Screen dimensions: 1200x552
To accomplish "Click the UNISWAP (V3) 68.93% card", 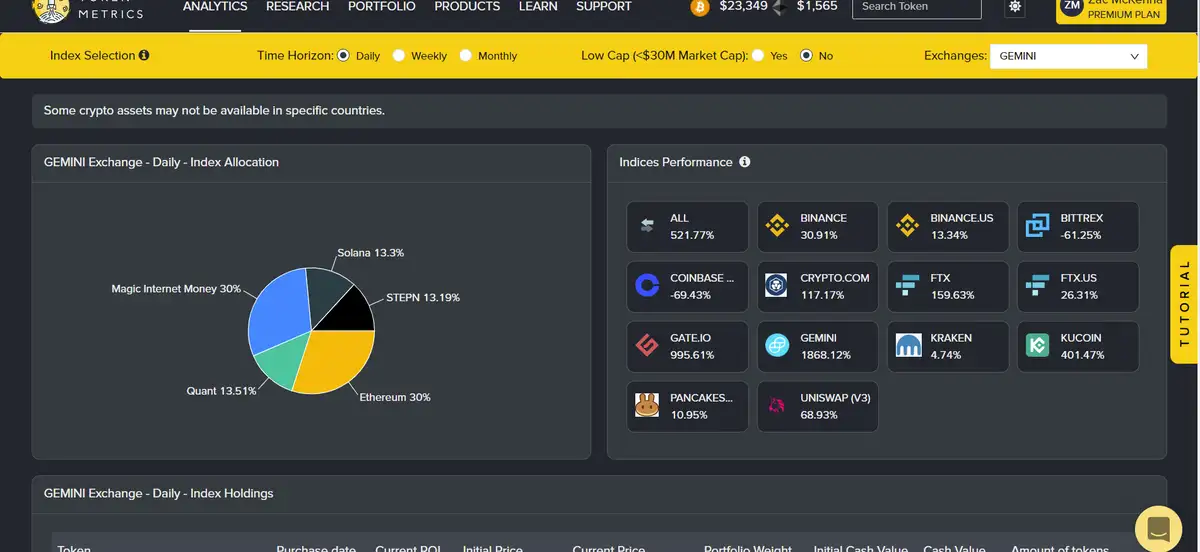I will coord(818,407).
